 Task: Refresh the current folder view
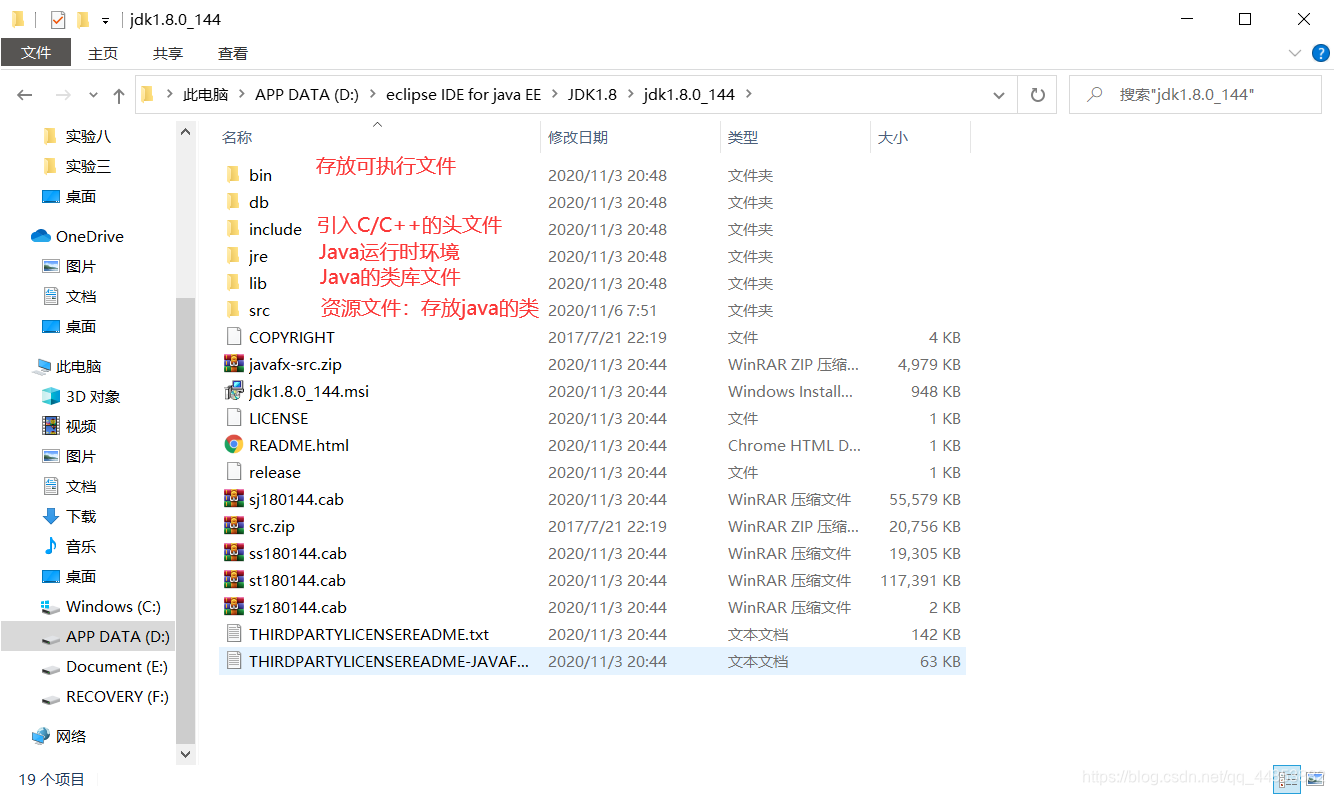coord(1037,95)
